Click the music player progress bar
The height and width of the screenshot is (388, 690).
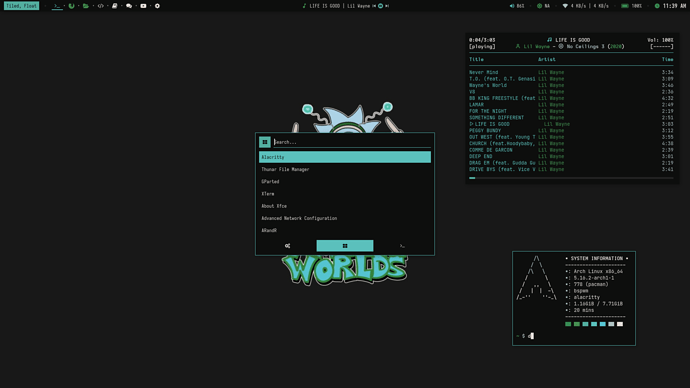[x=571, y=178]
